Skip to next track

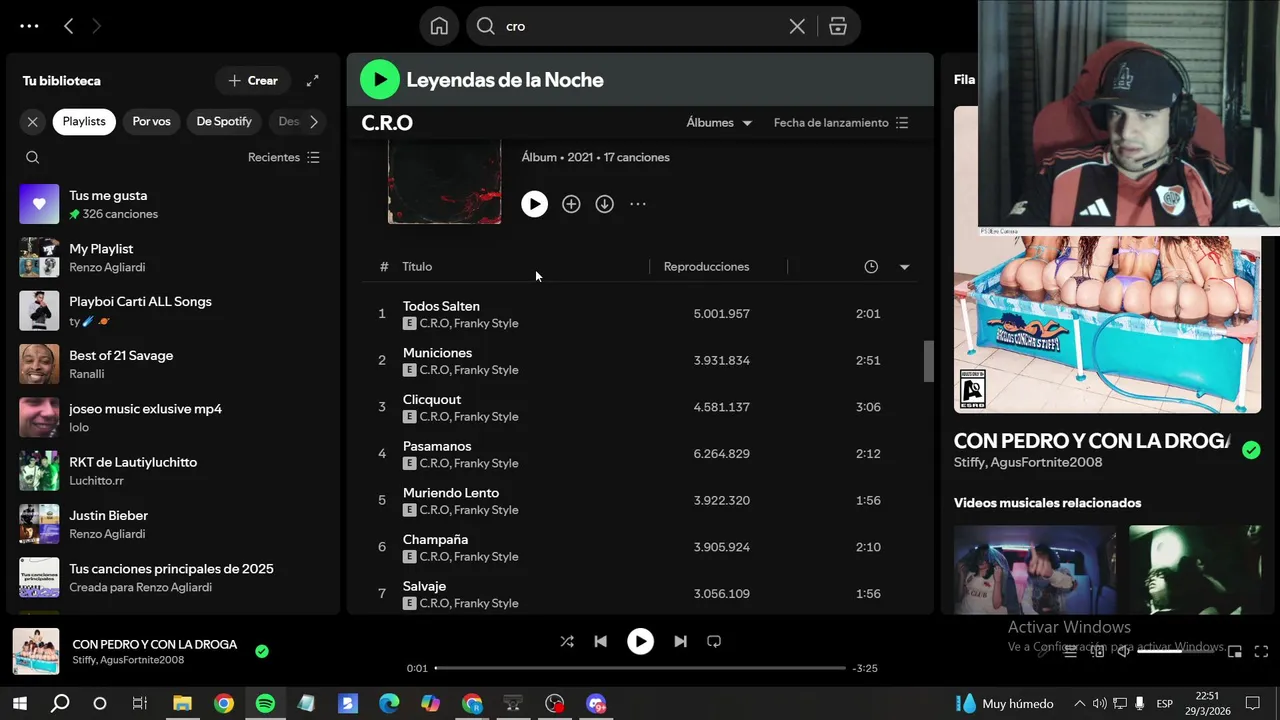(680, 642)
